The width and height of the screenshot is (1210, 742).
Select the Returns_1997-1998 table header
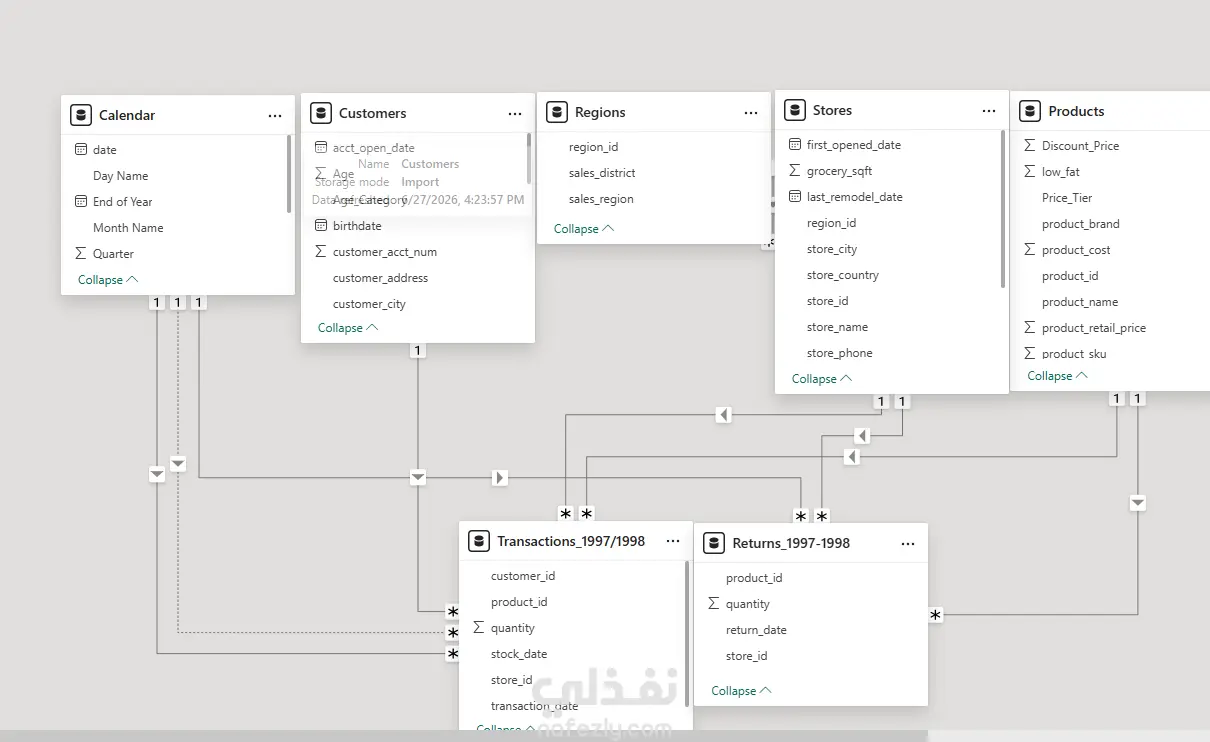[811, 543]
